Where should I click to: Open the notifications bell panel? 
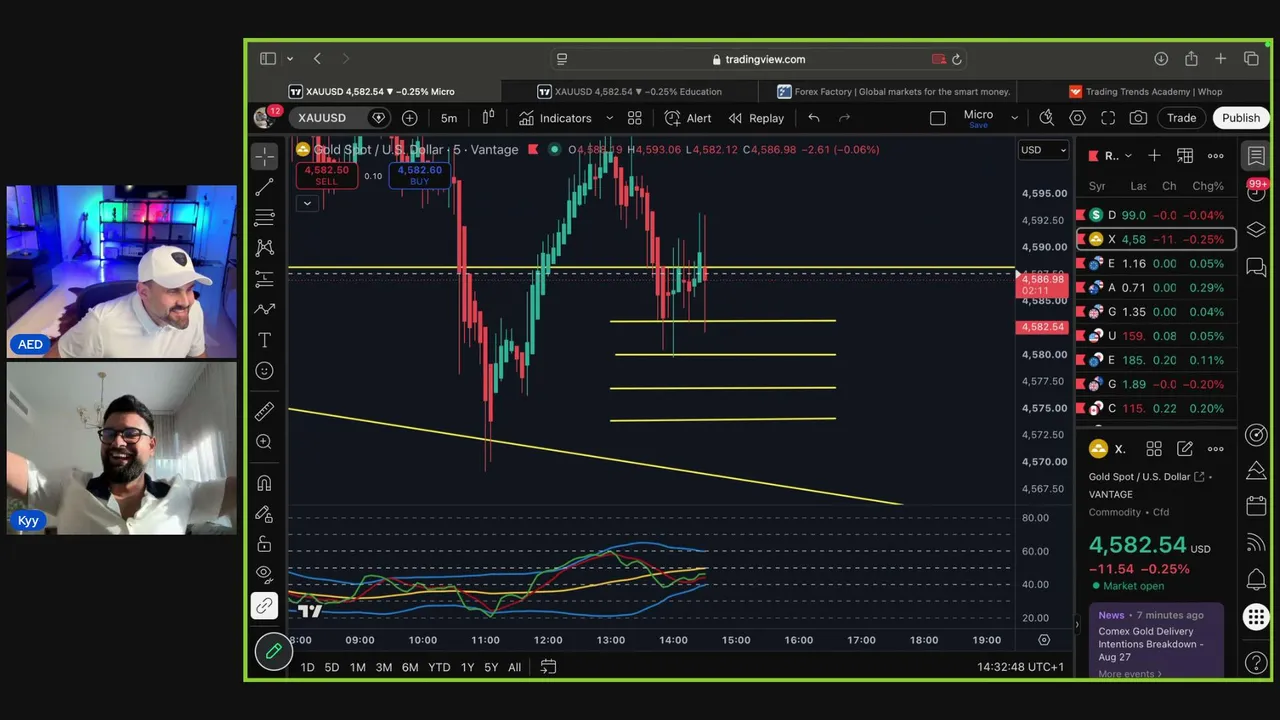tap(1256, 579)
